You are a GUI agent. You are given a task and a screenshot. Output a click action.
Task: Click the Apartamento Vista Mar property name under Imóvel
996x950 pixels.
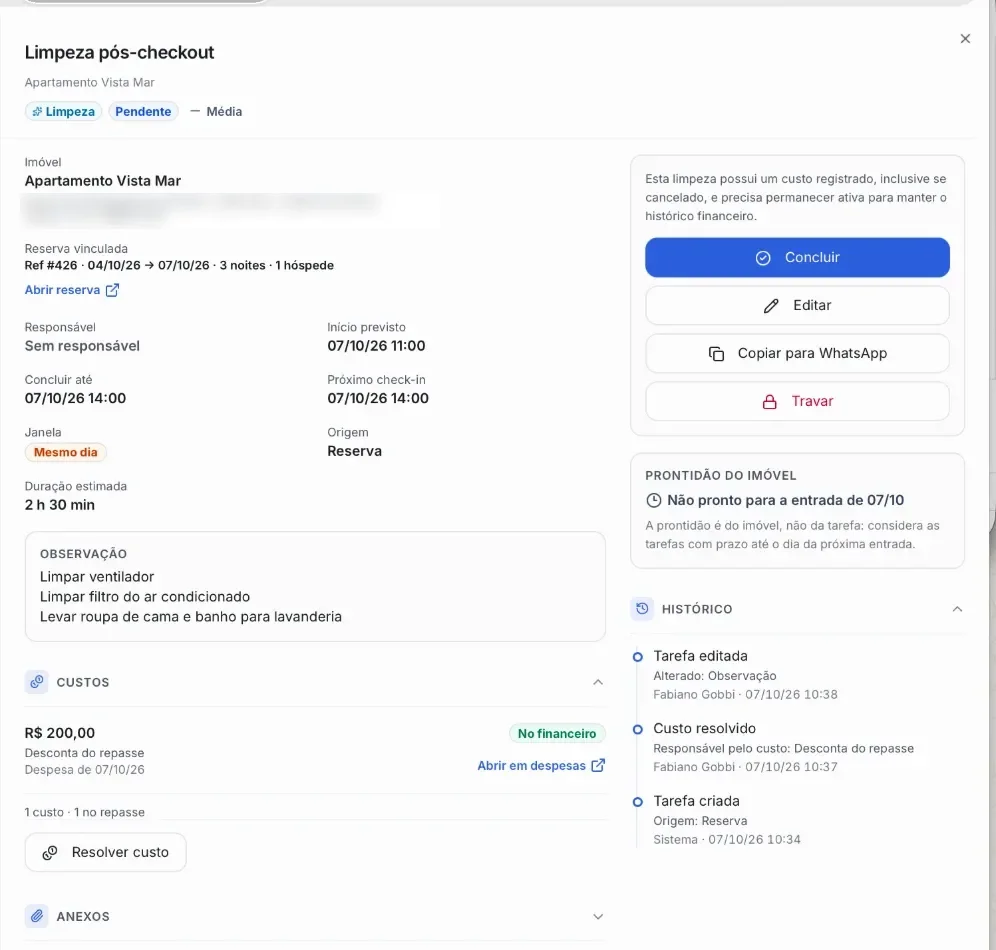tap(103, 181)
